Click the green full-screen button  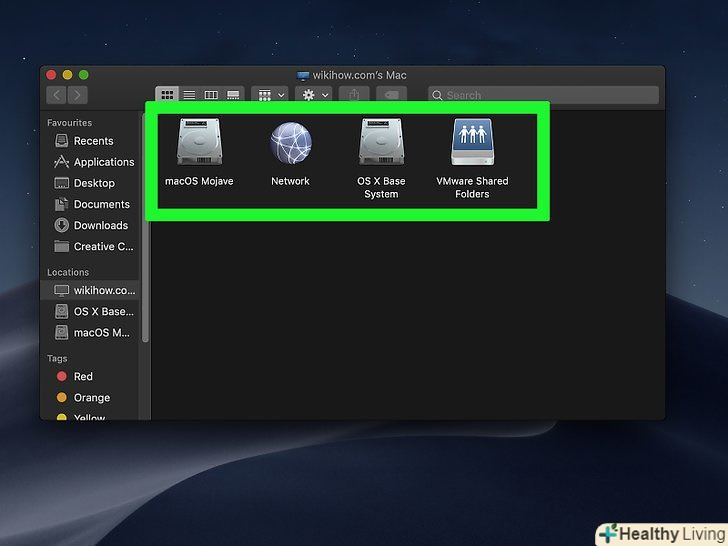(84, 75)
